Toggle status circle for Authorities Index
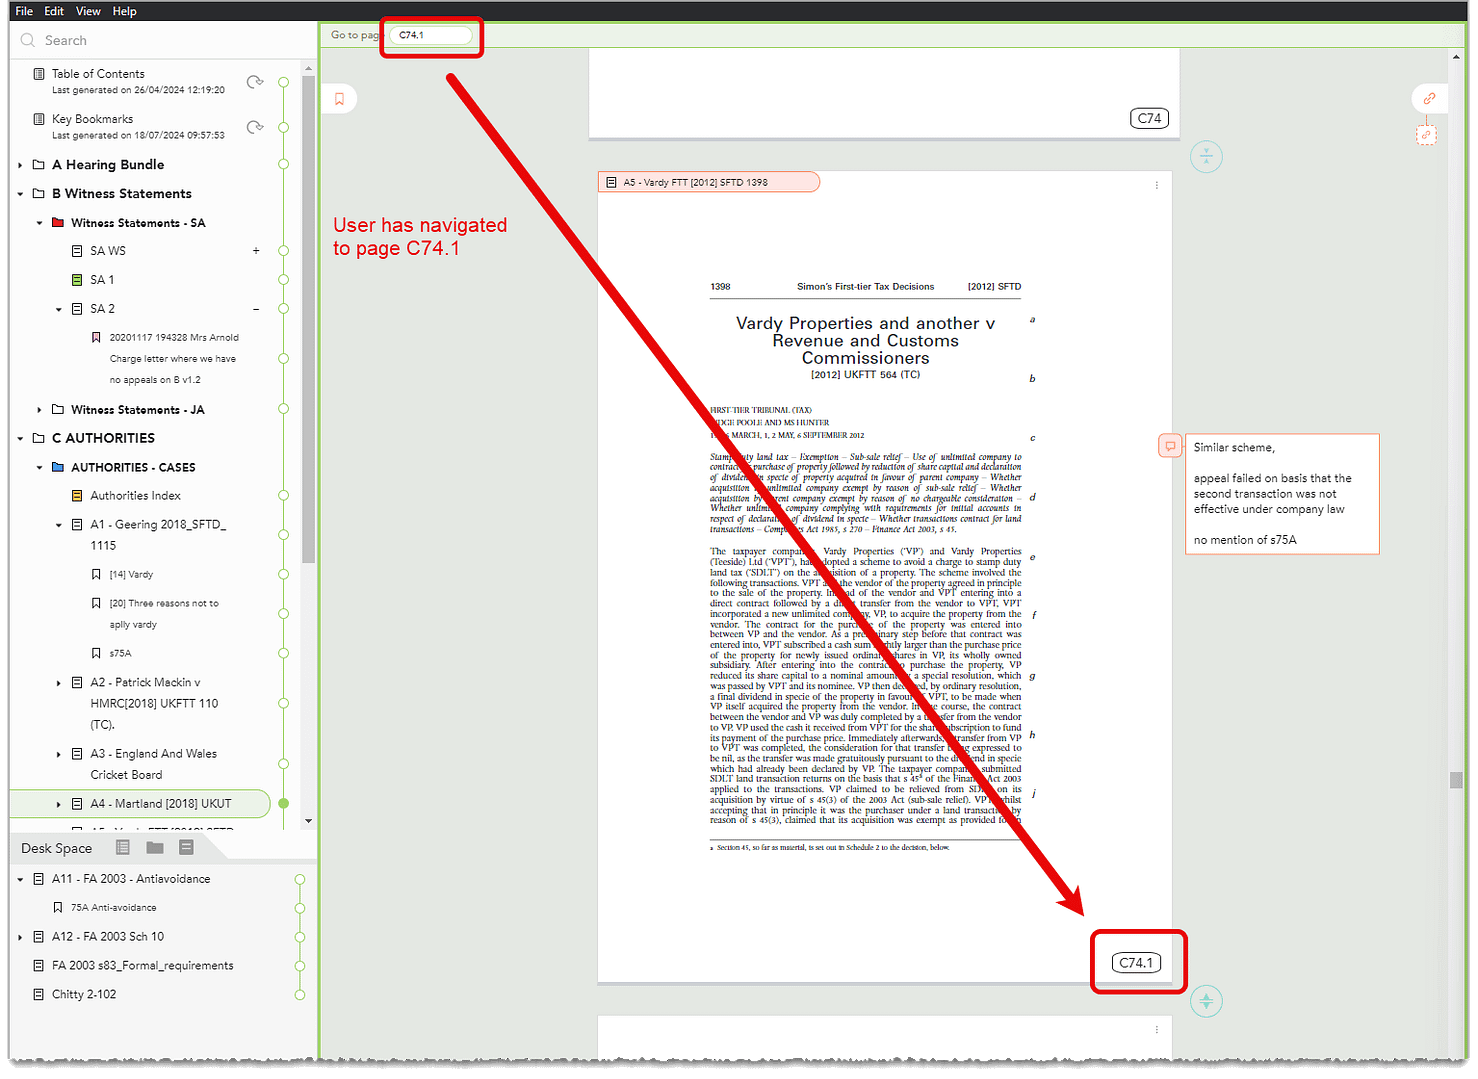 click(x=284, y=496)
